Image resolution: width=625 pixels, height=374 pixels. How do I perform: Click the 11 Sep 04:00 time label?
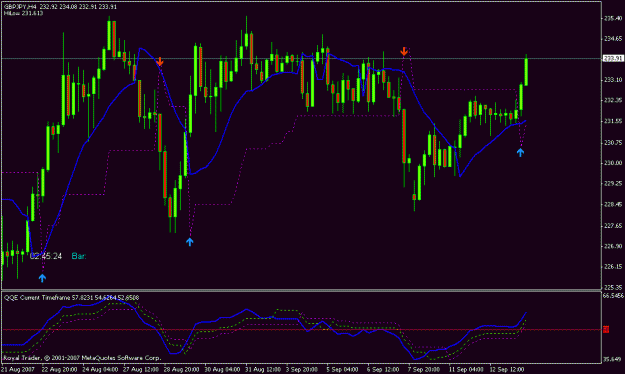(466, 369)
